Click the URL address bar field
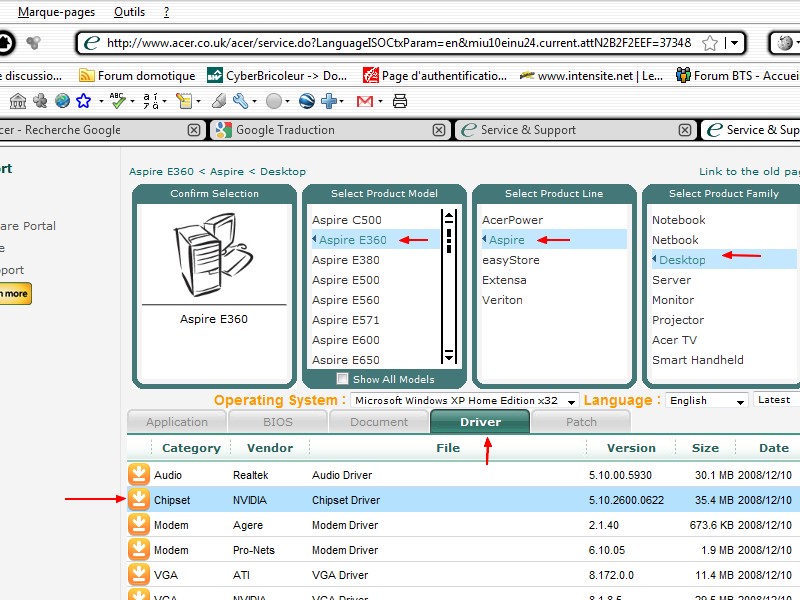The width and height of the screenshot is (800, 600). click(399, 43)
